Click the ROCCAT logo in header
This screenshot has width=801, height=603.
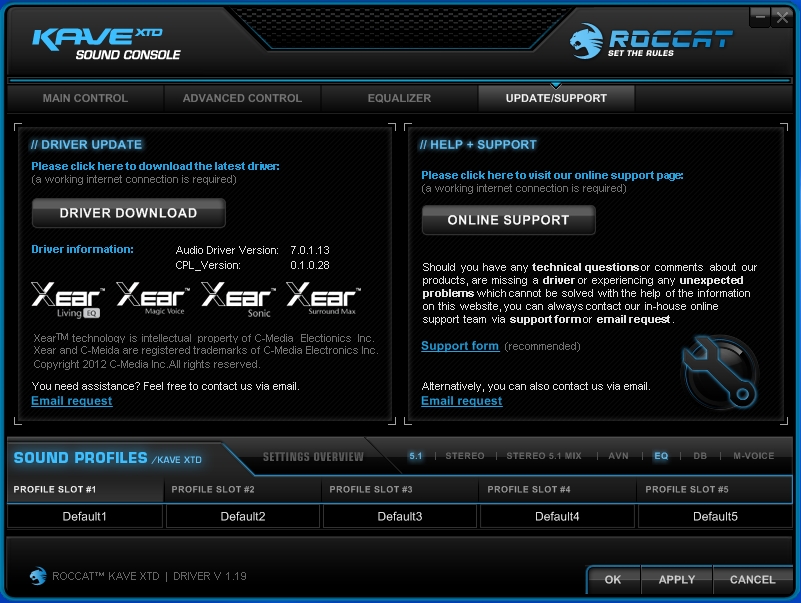point(651,41)
